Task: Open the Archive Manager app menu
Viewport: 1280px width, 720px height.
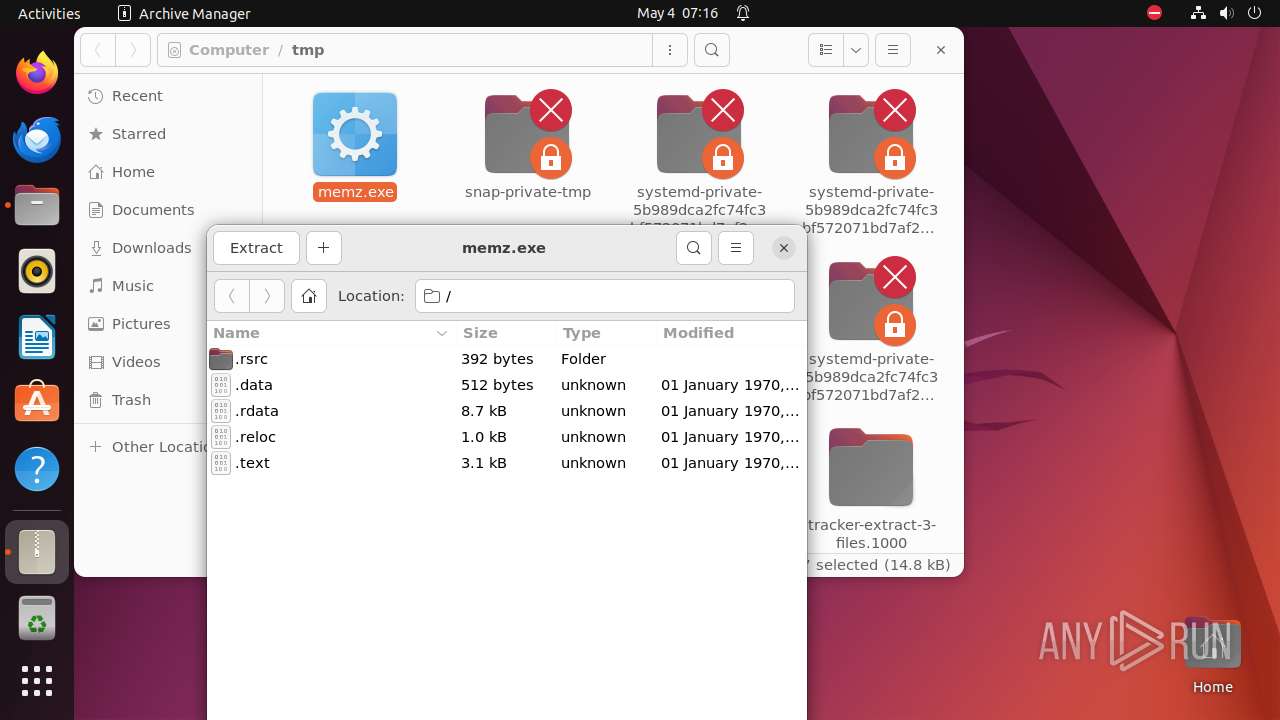Action: 184,13
